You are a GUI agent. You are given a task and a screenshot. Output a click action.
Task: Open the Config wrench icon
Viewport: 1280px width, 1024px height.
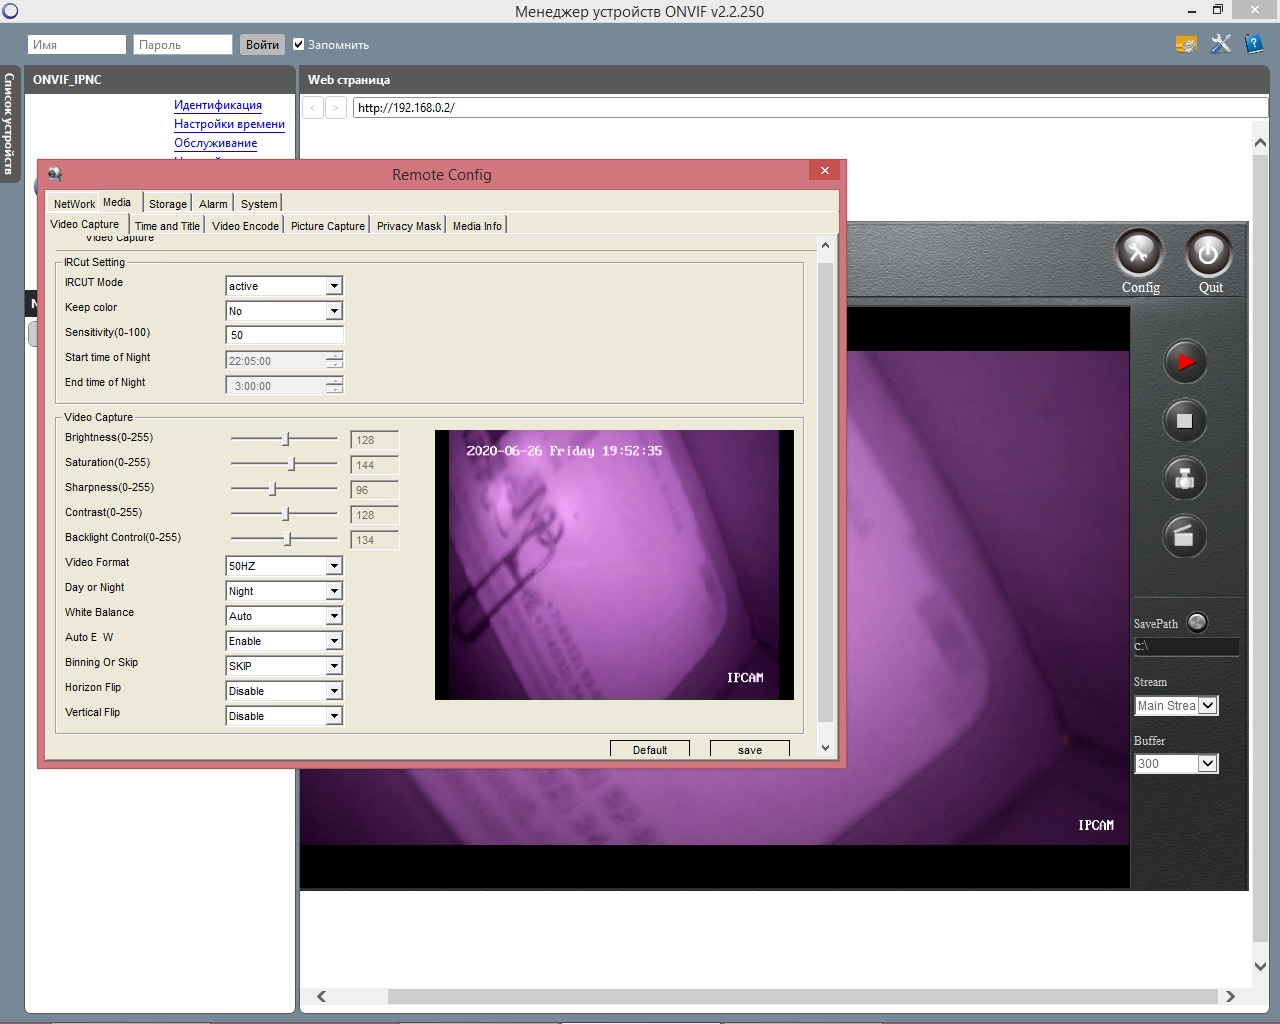tap(1139, 253)
